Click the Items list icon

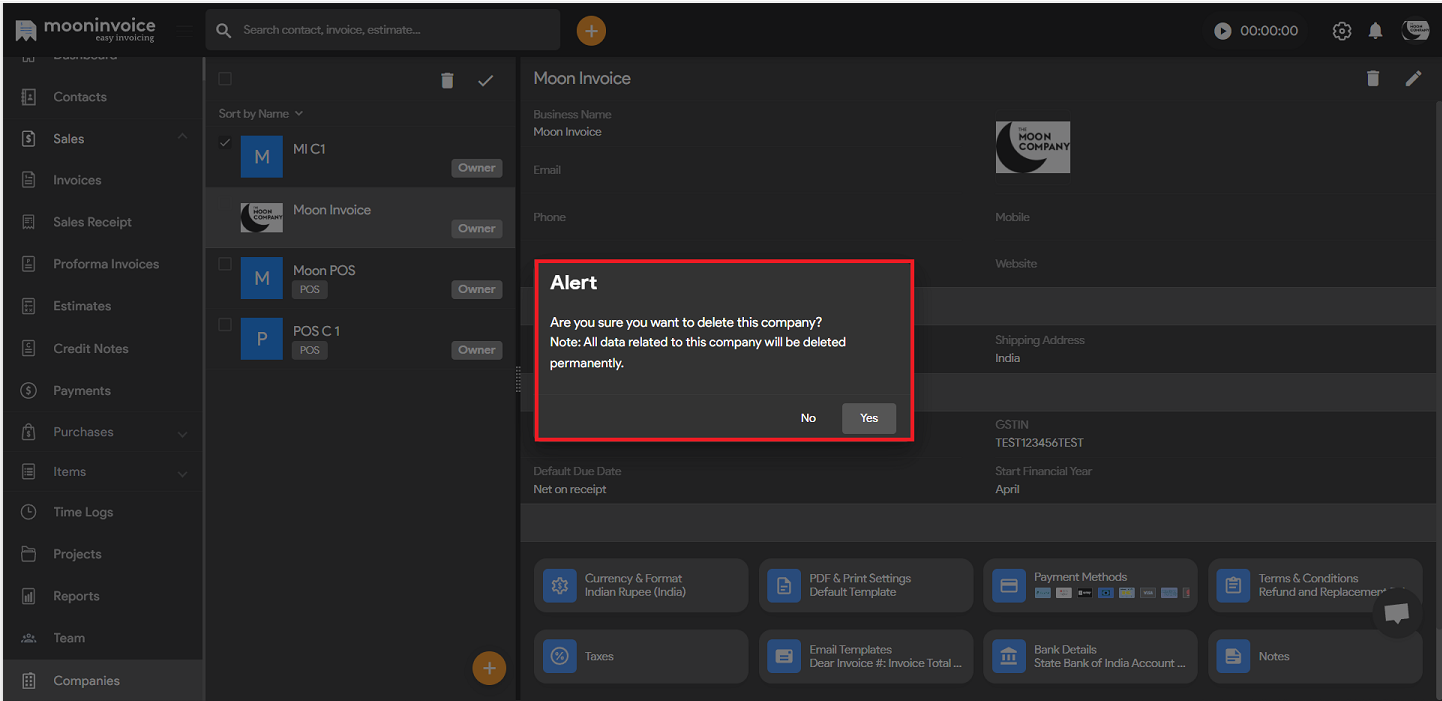(x=29, y=472)
